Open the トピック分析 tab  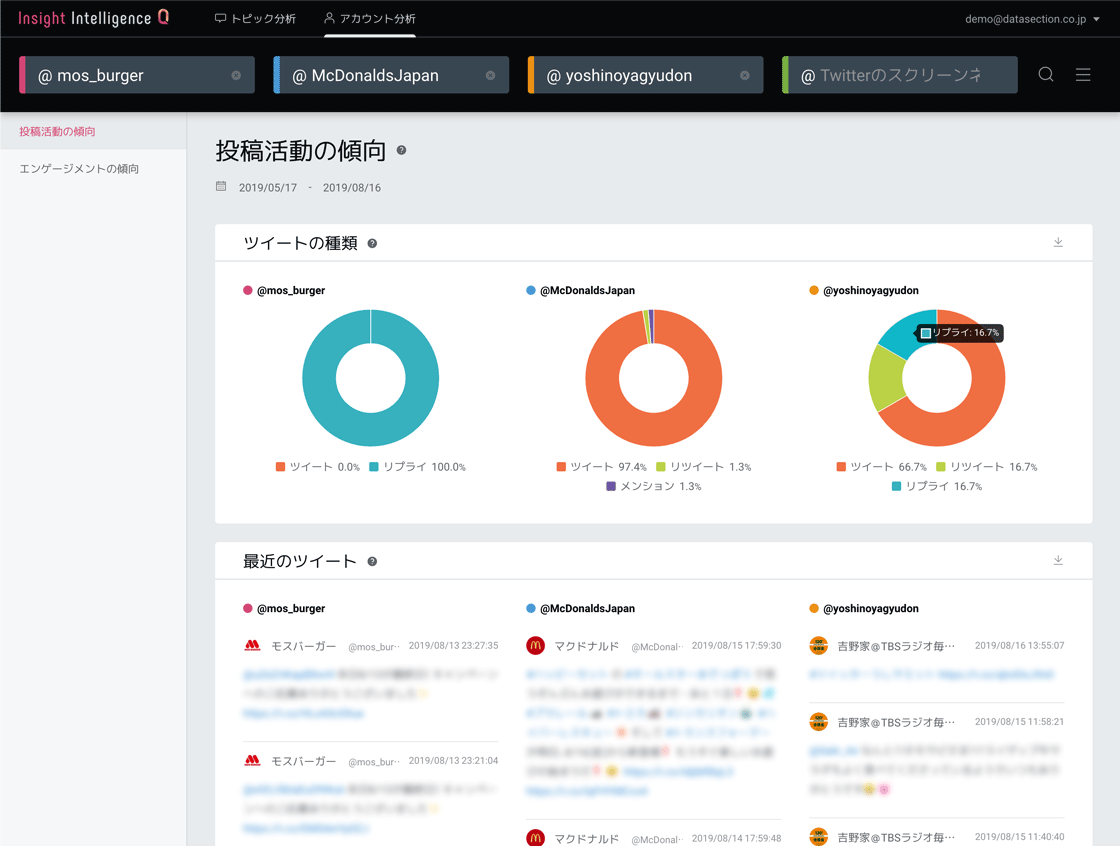click(255, 19)
